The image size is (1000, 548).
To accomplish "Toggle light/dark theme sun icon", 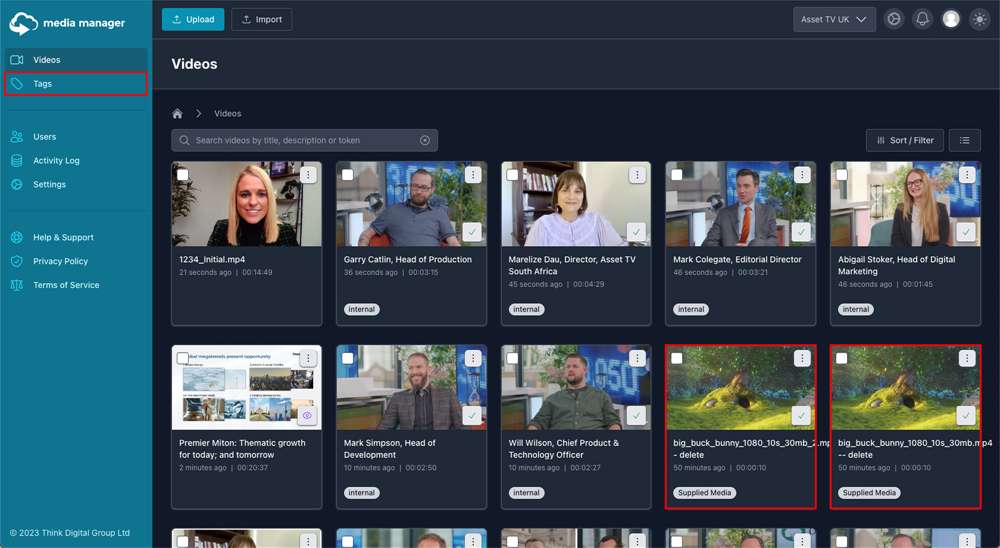I will [x=980, y=19].
